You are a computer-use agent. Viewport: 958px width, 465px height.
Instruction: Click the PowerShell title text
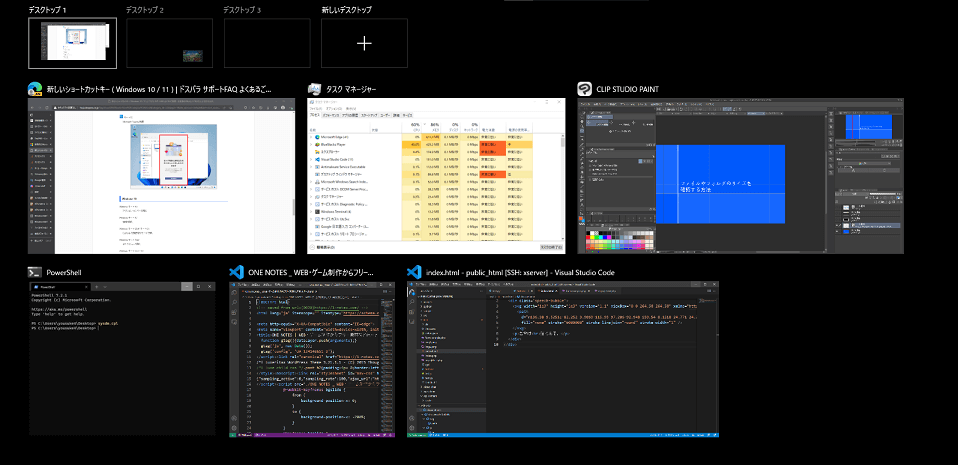[64, 273]
